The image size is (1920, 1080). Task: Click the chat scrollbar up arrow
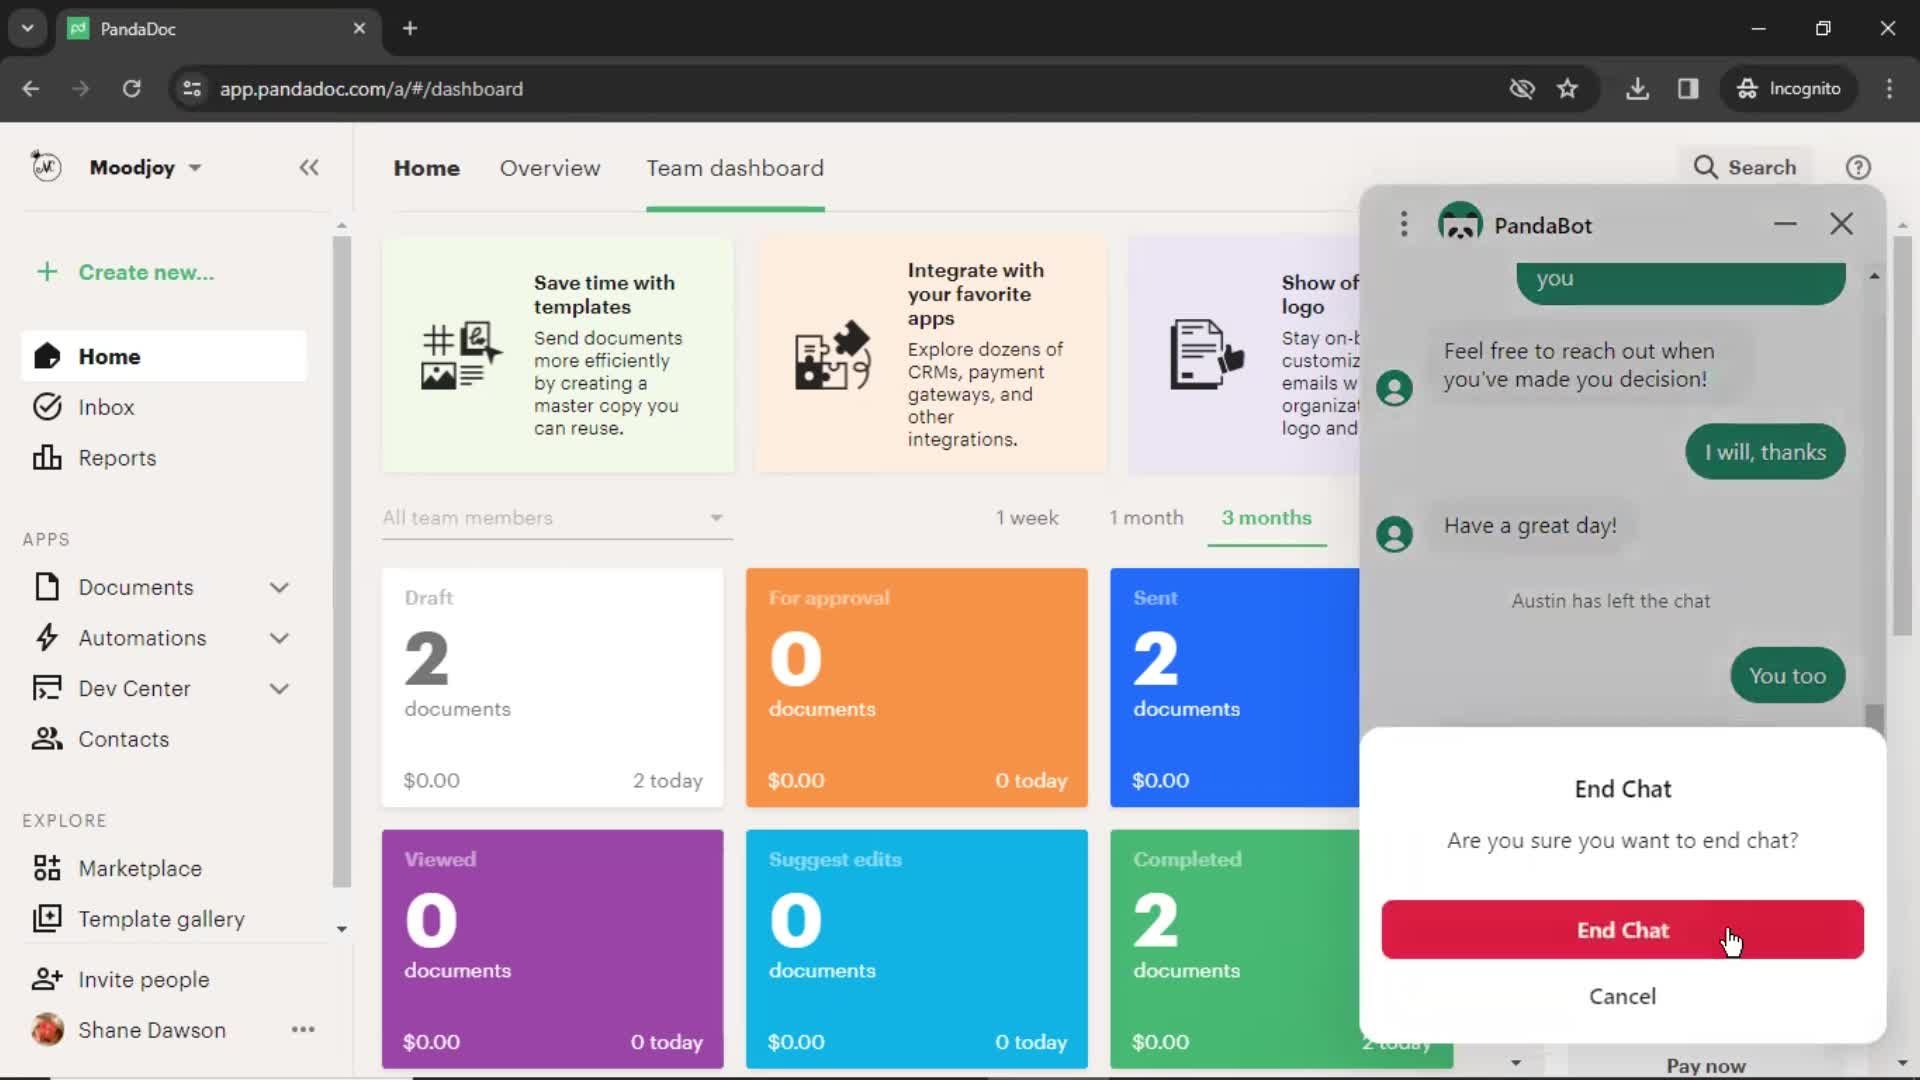[1875, 276]
